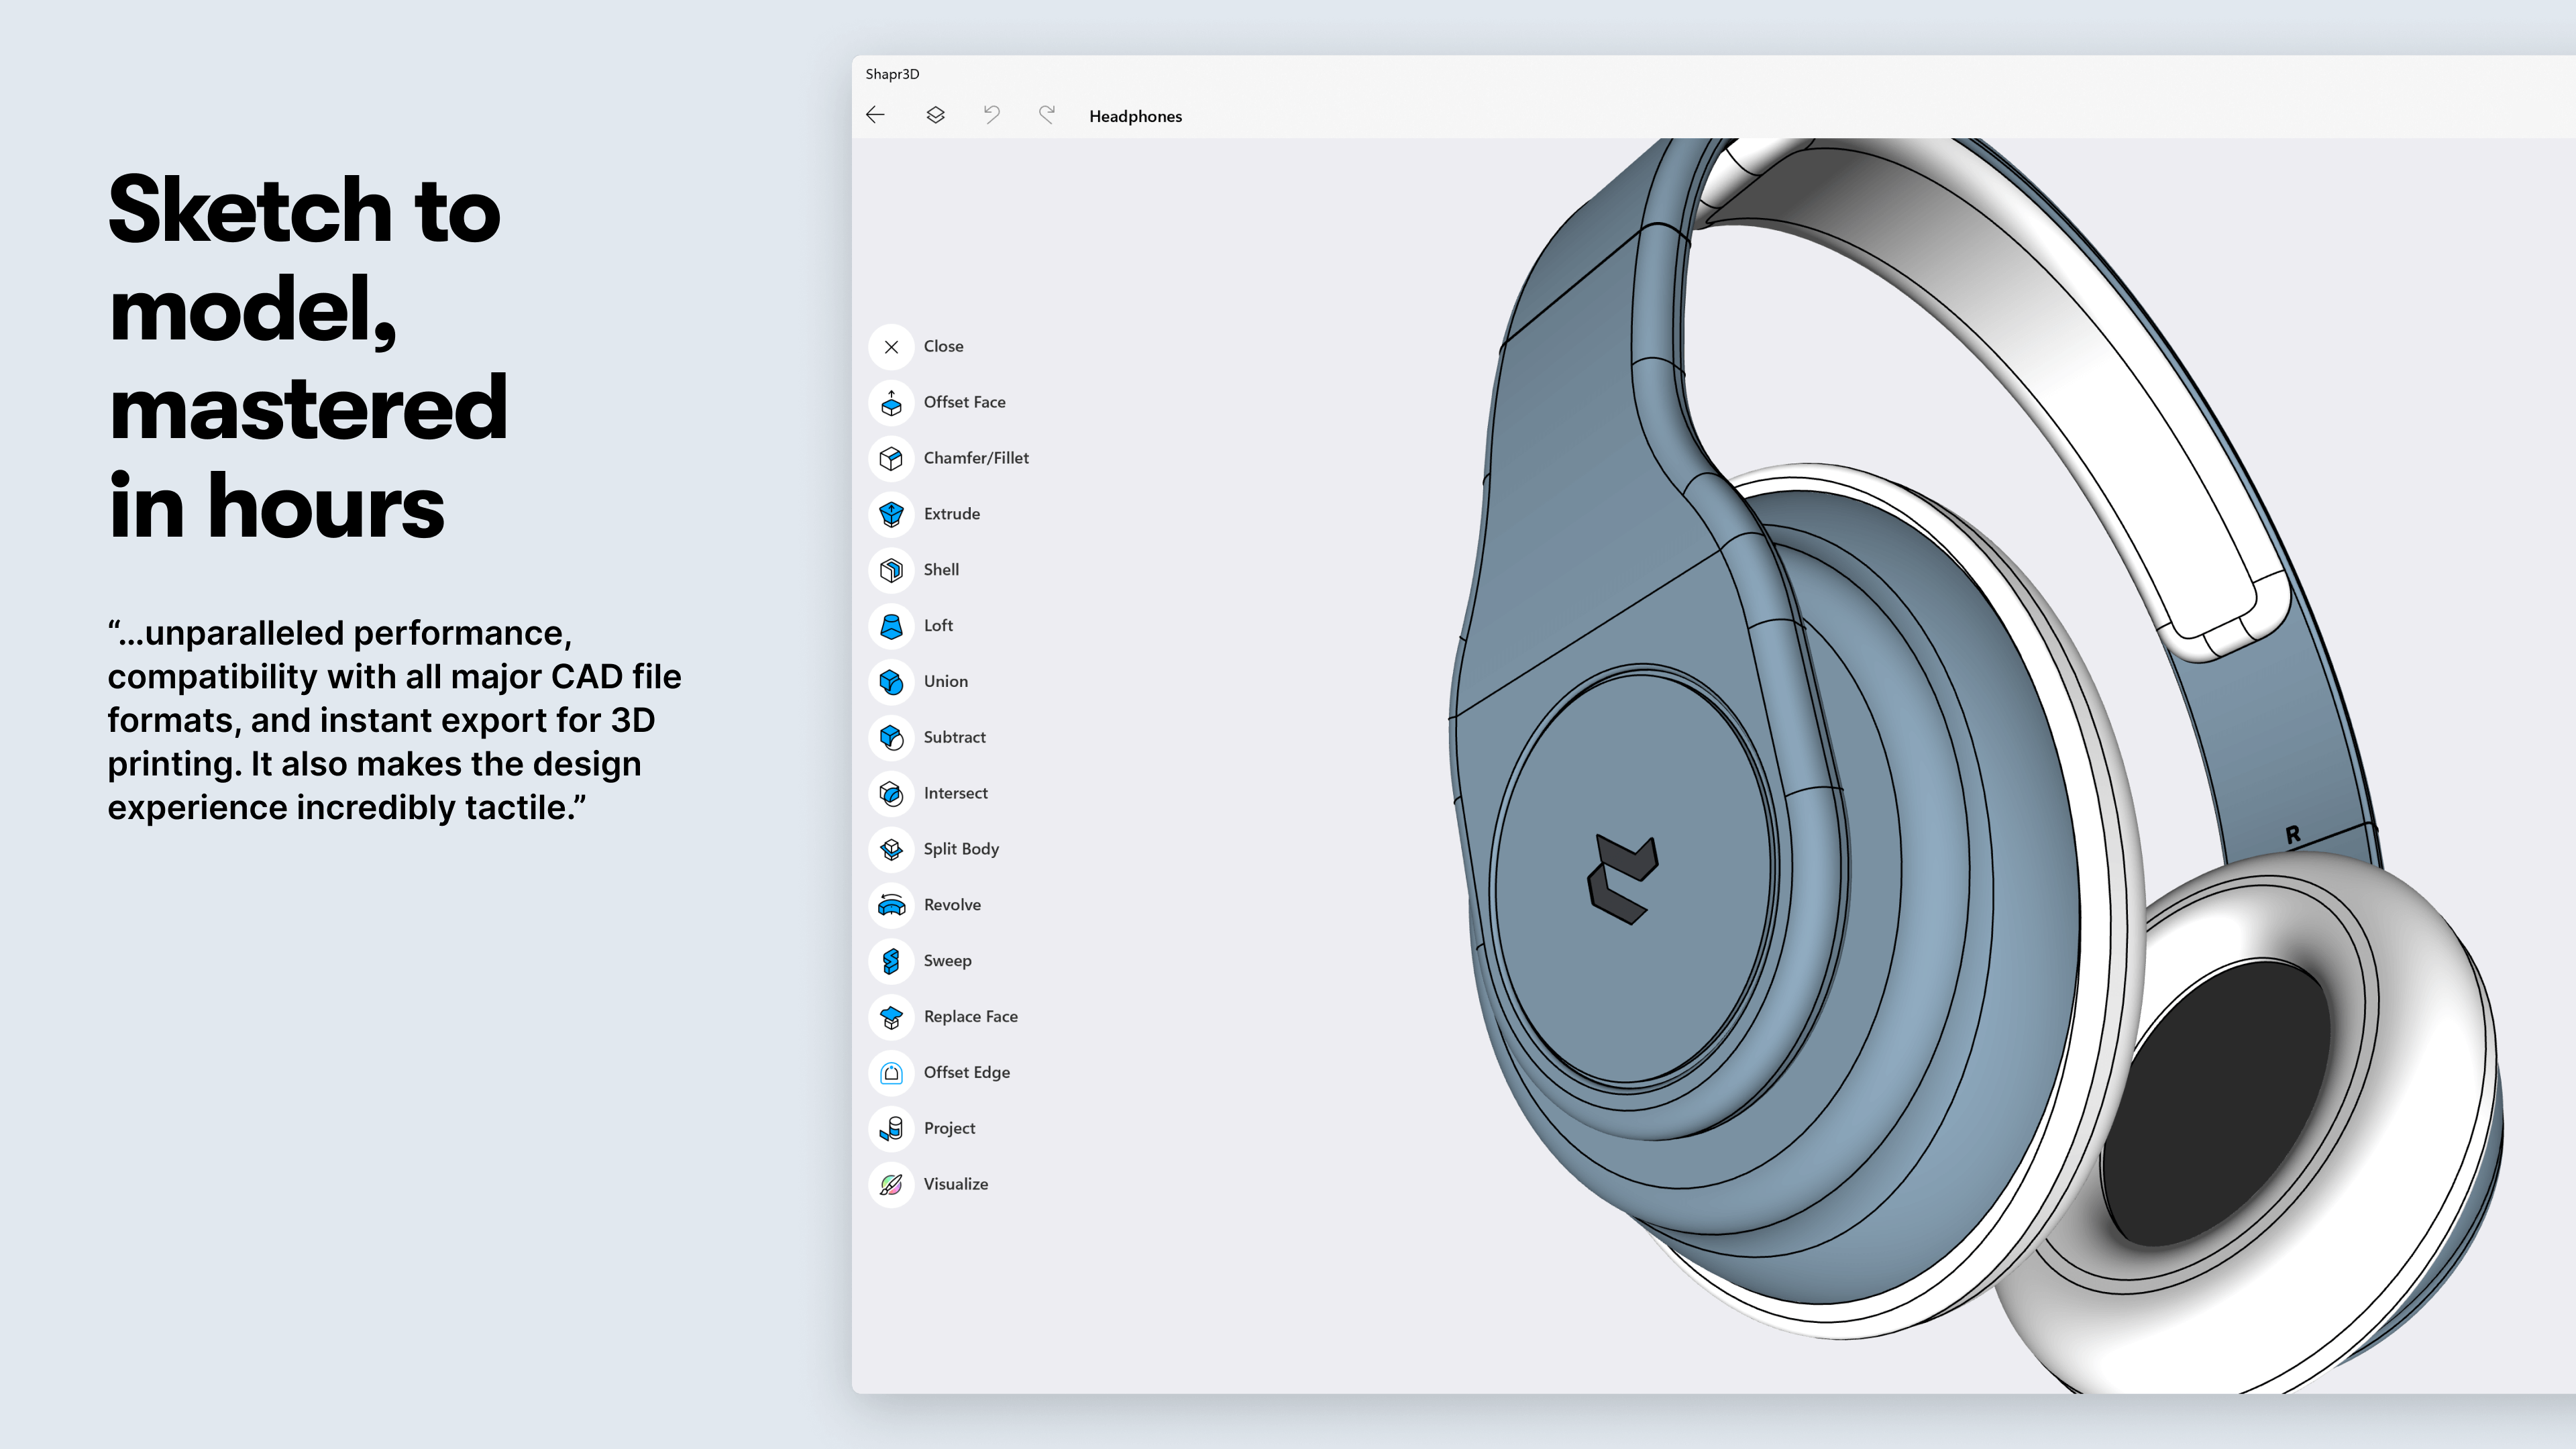The height and width of the screenshot is (1449, 2576).
Task: Activate the Revolve tool icon
Action: [891, 906]
